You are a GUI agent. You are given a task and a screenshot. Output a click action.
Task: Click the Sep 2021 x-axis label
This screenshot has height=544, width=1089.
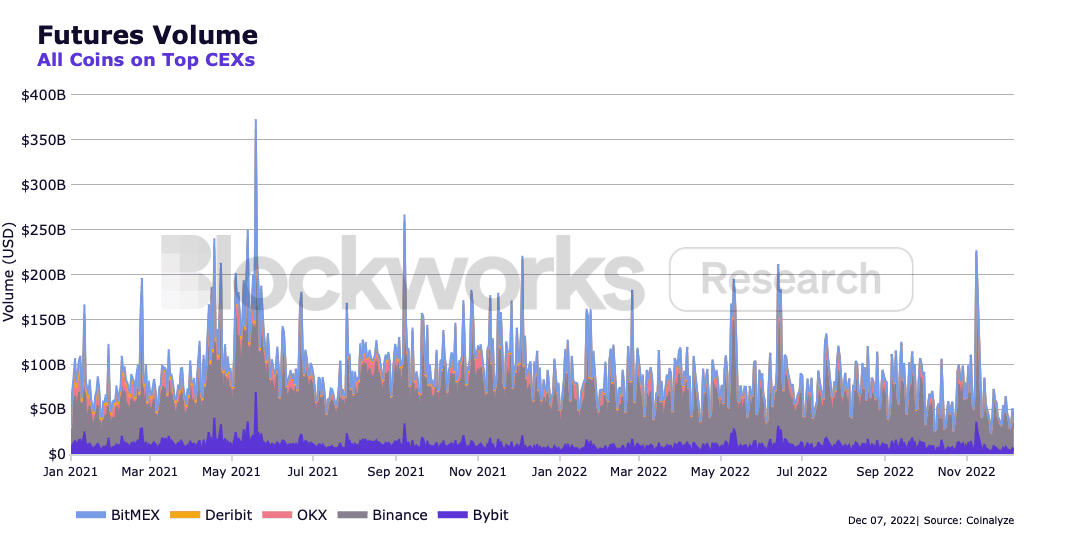coord(395,472)
